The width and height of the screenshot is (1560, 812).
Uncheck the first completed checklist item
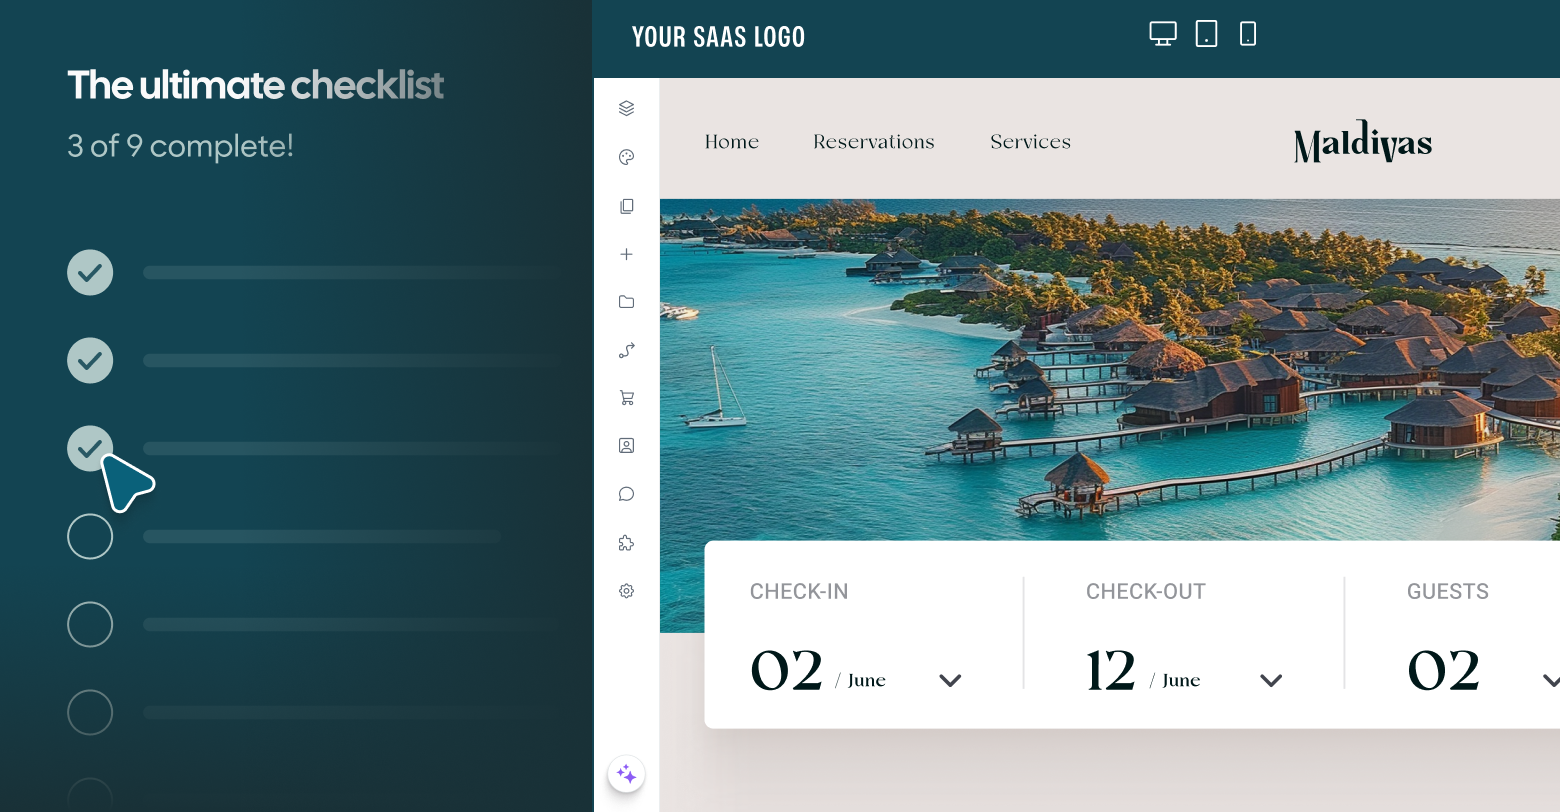coord(90,272)
